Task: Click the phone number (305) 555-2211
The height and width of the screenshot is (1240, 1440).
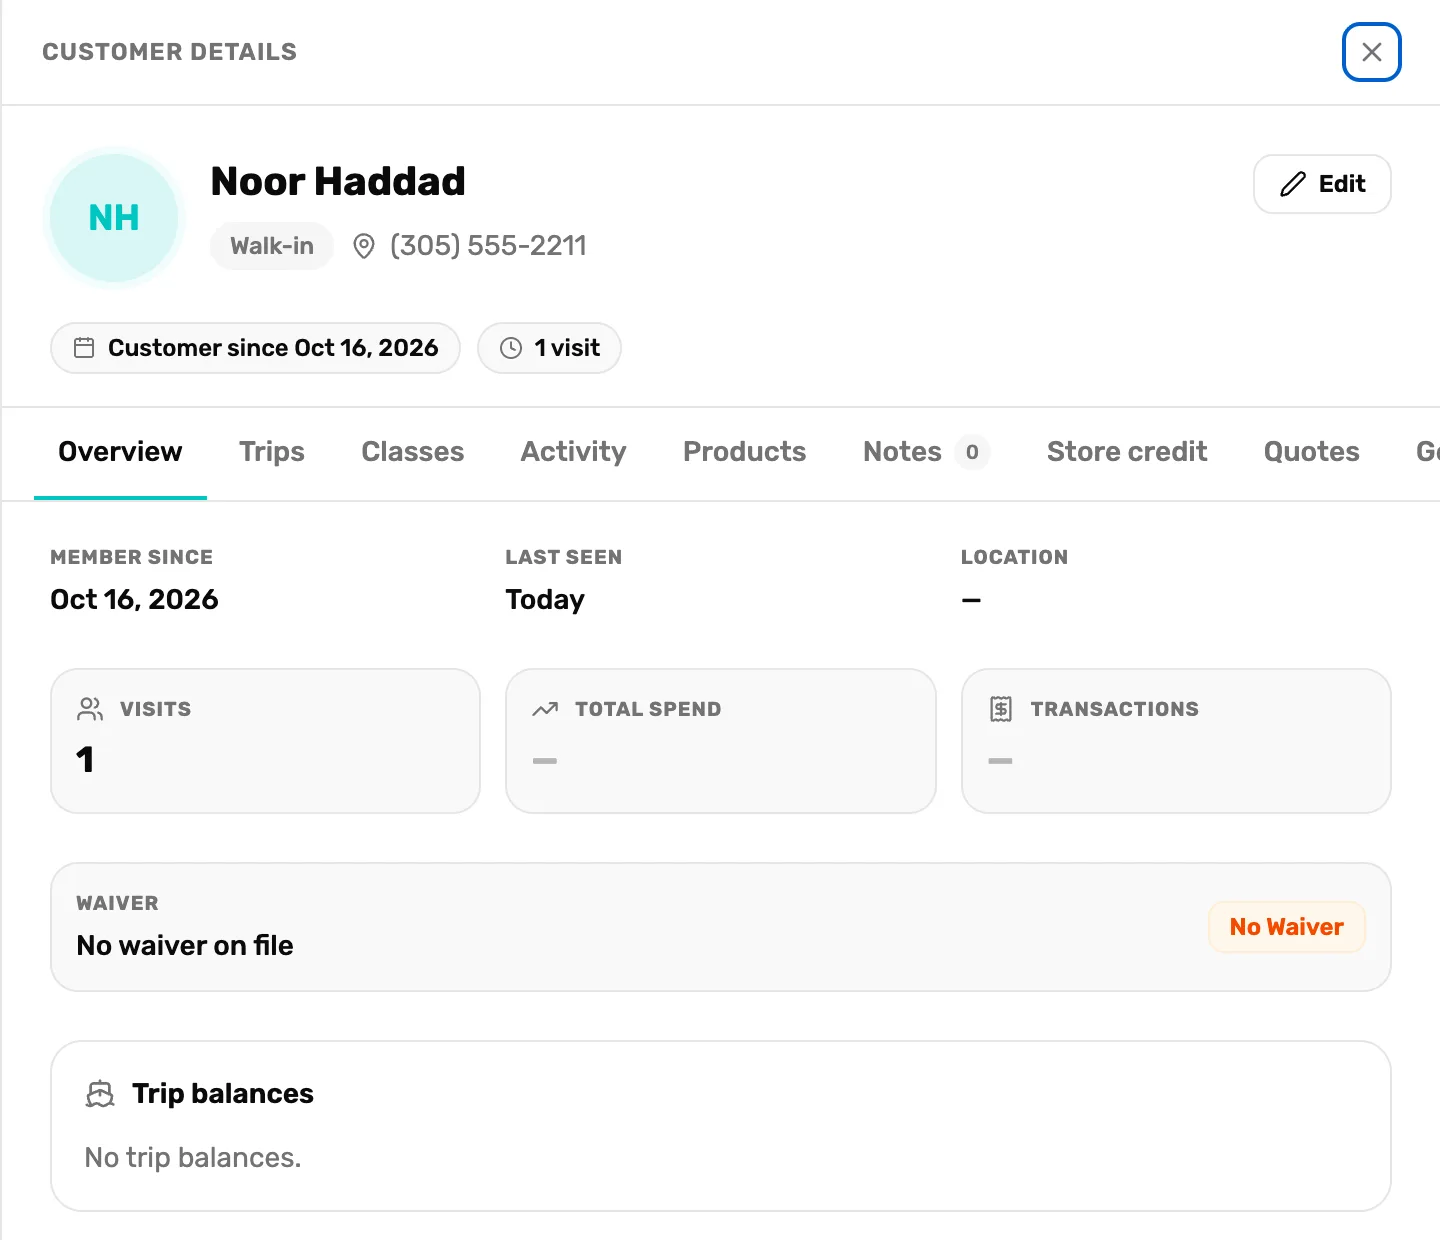Action: 488,246
